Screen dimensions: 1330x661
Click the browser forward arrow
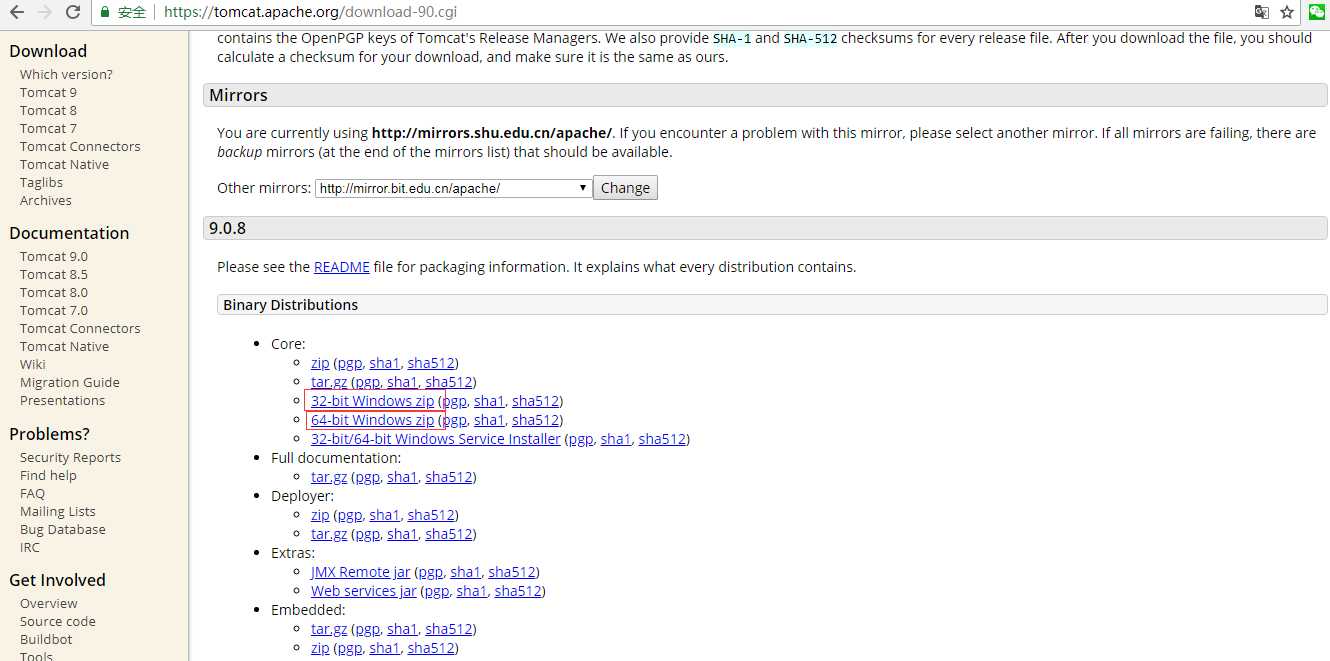pos(44,12)
